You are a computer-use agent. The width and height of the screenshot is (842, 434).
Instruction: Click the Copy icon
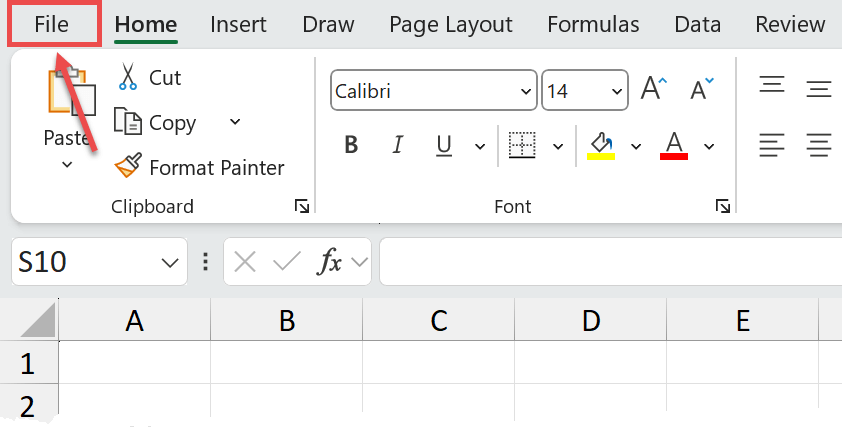coord(128,122)
